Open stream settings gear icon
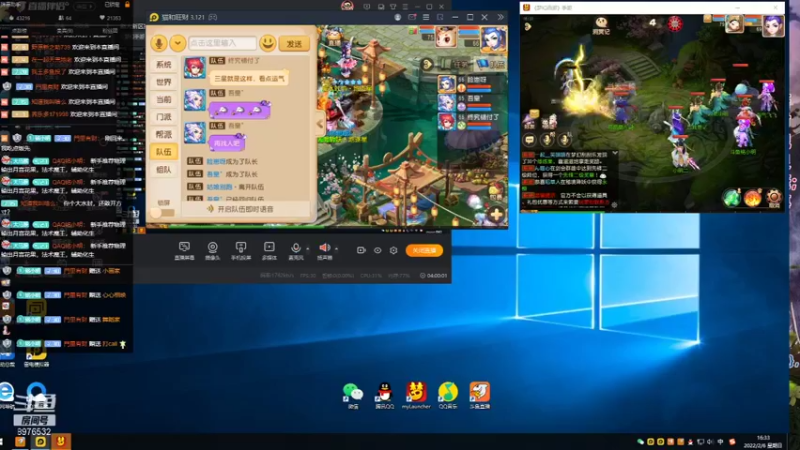Screen dimensions: 800x450 click(393, 250)
